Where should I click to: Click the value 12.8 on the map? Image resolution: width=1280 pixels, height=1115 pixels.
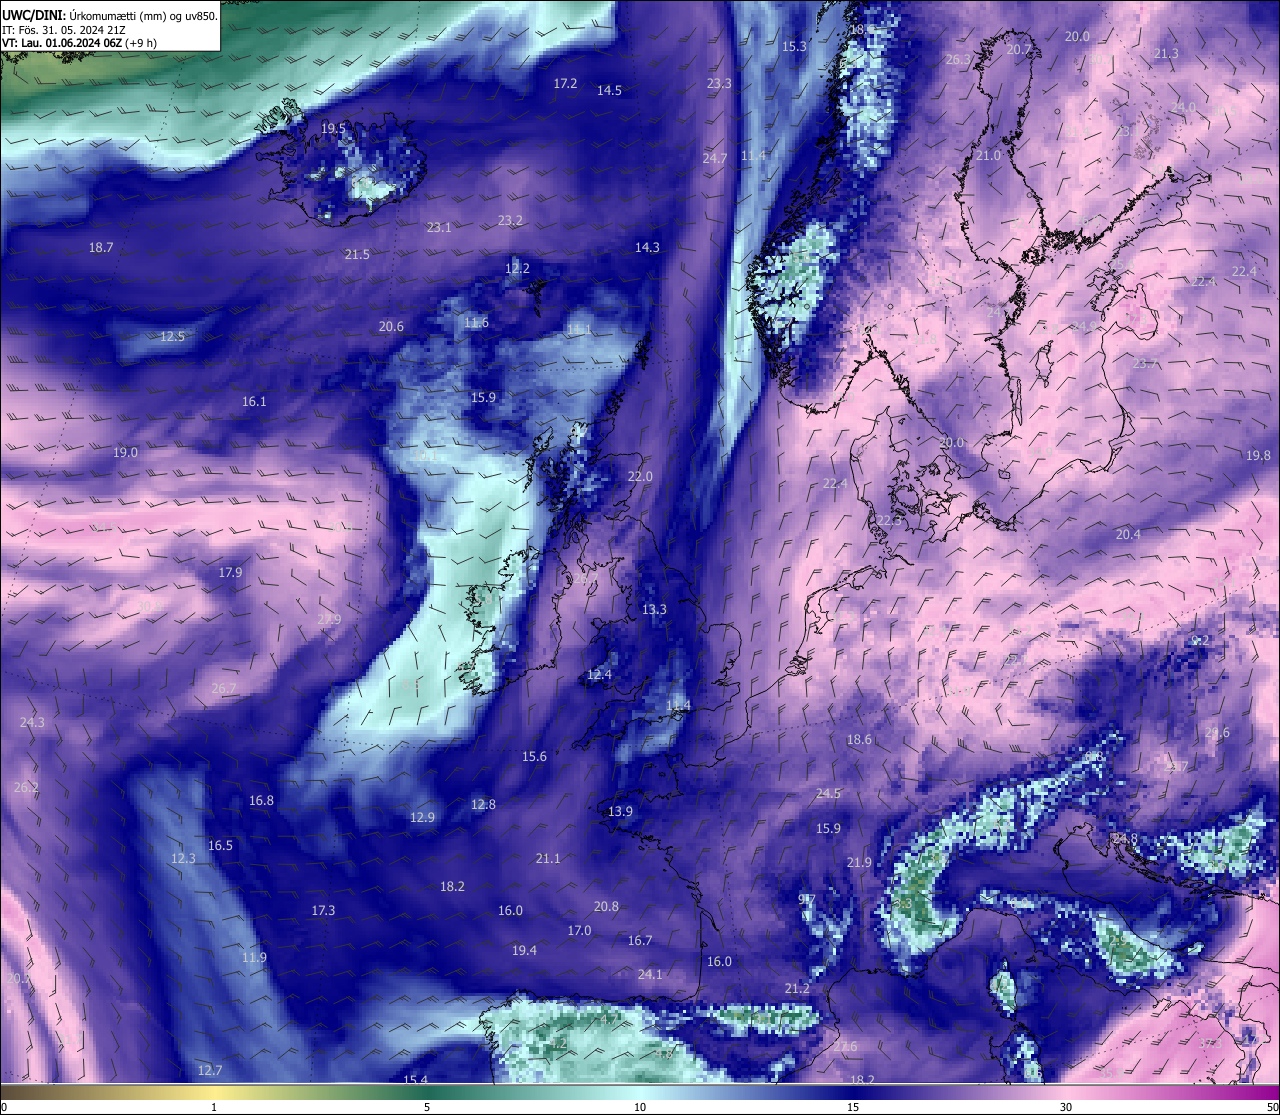click(x=483, y=805)
